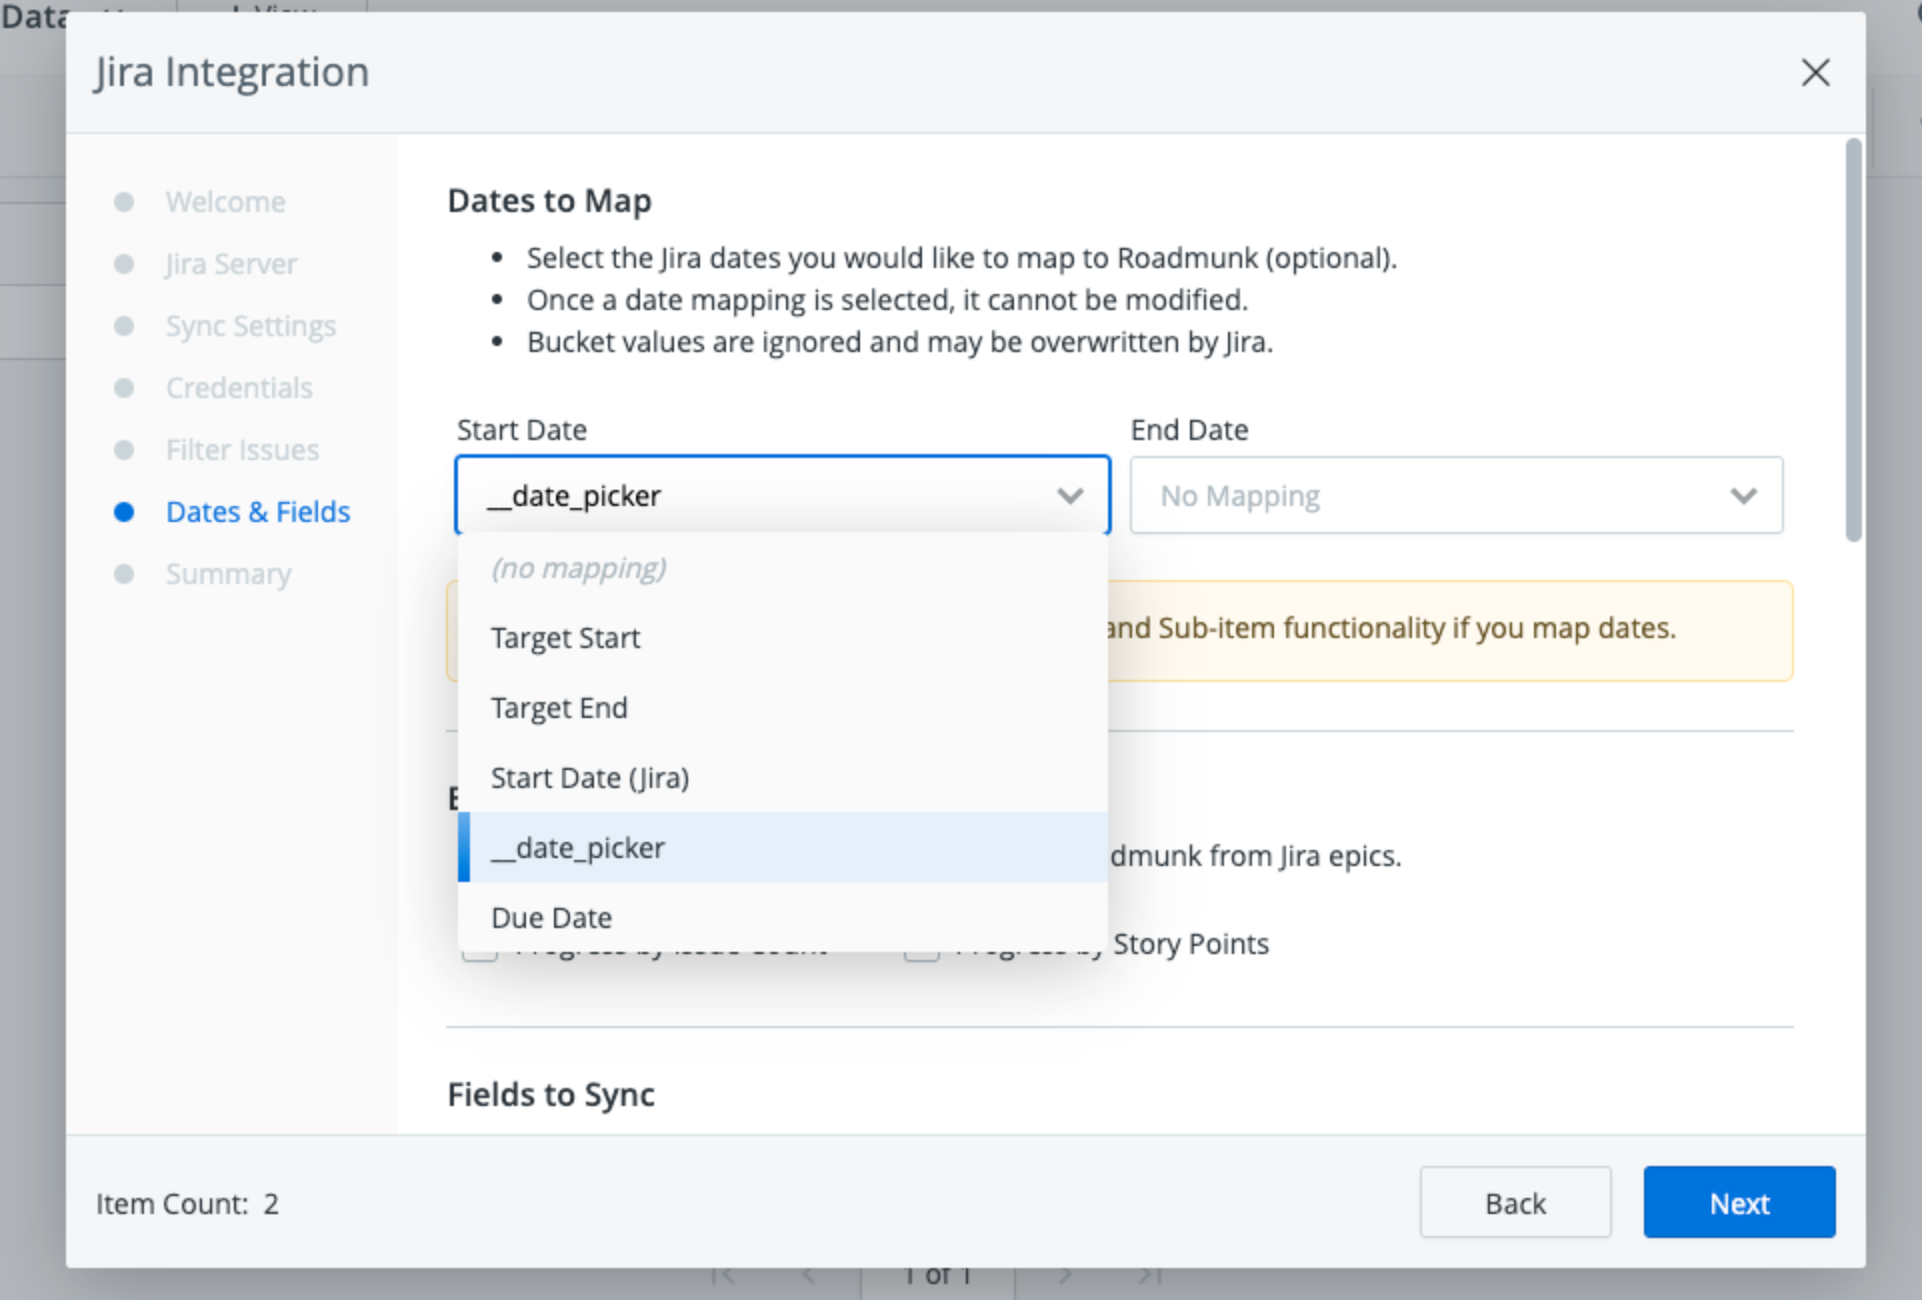Click the dialog's vertical scrollbar thumb

pyautogui.click(x=1853, y=340)
